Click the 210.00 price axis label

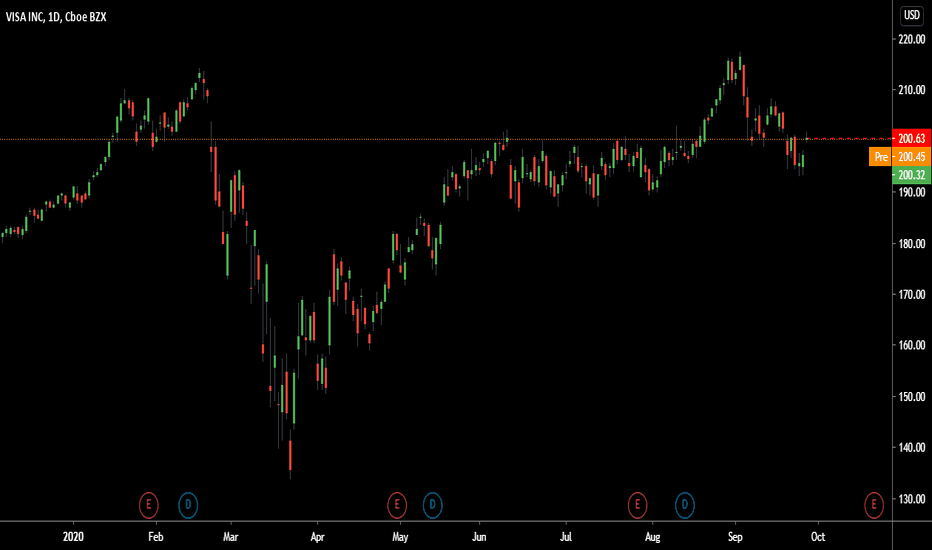[x=912, y=90]
